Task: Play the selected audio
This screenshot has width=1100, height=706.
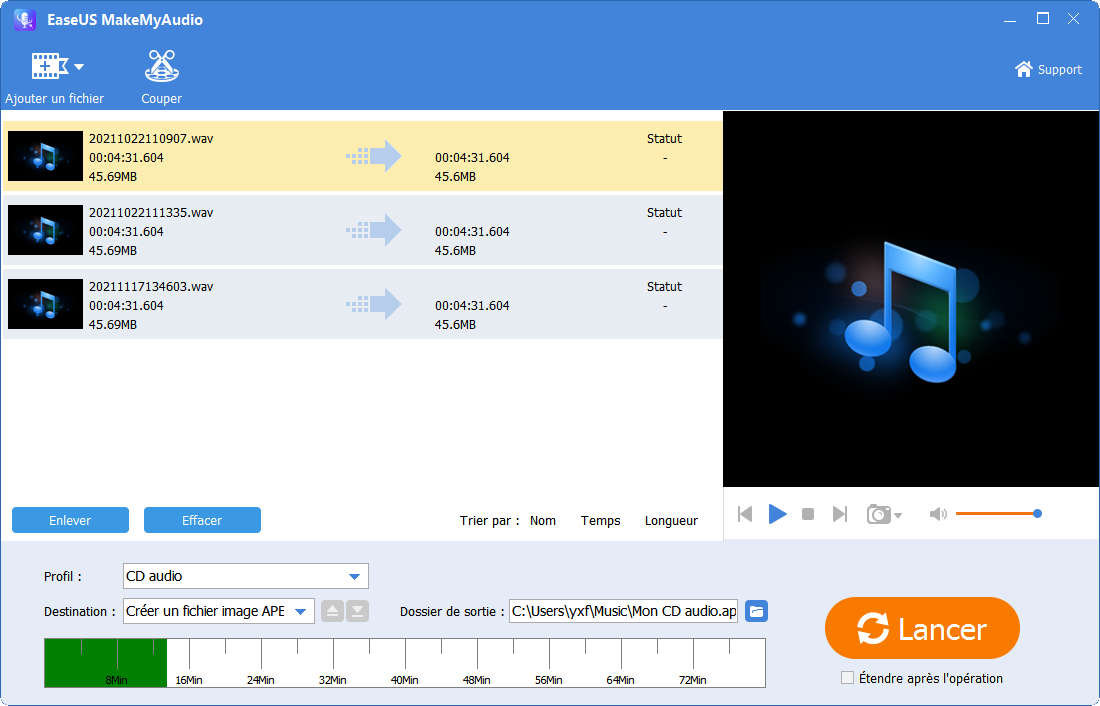Action: coord(777,514)
